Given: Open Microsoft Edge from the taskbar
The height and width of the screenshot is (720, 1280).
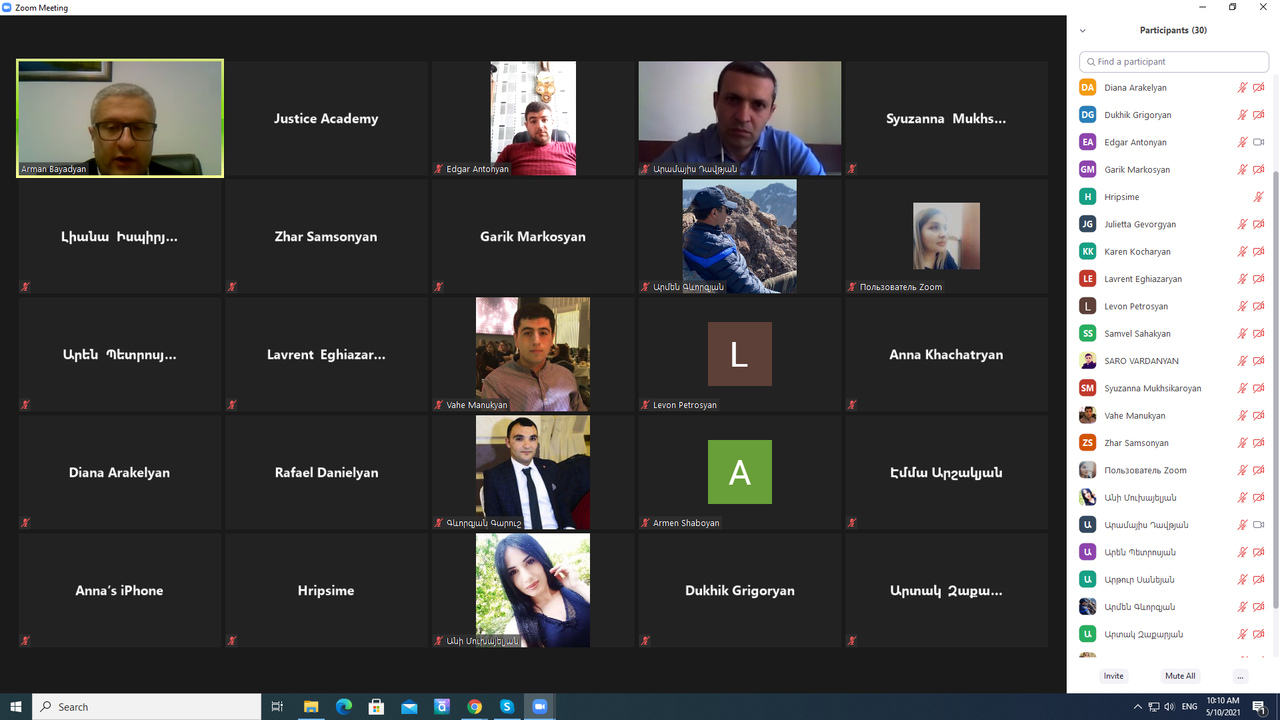Looking at the screenshot, I should [344, 707].
